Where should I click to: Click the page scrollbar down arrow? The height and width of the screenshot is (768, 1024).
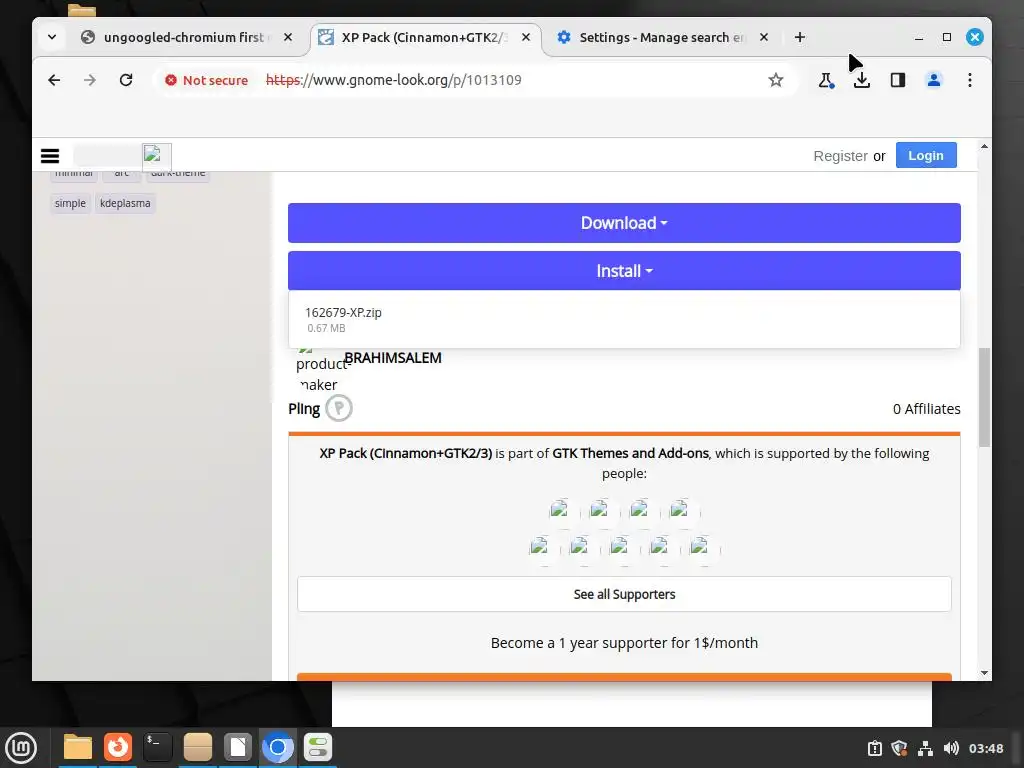click(984, 673)
